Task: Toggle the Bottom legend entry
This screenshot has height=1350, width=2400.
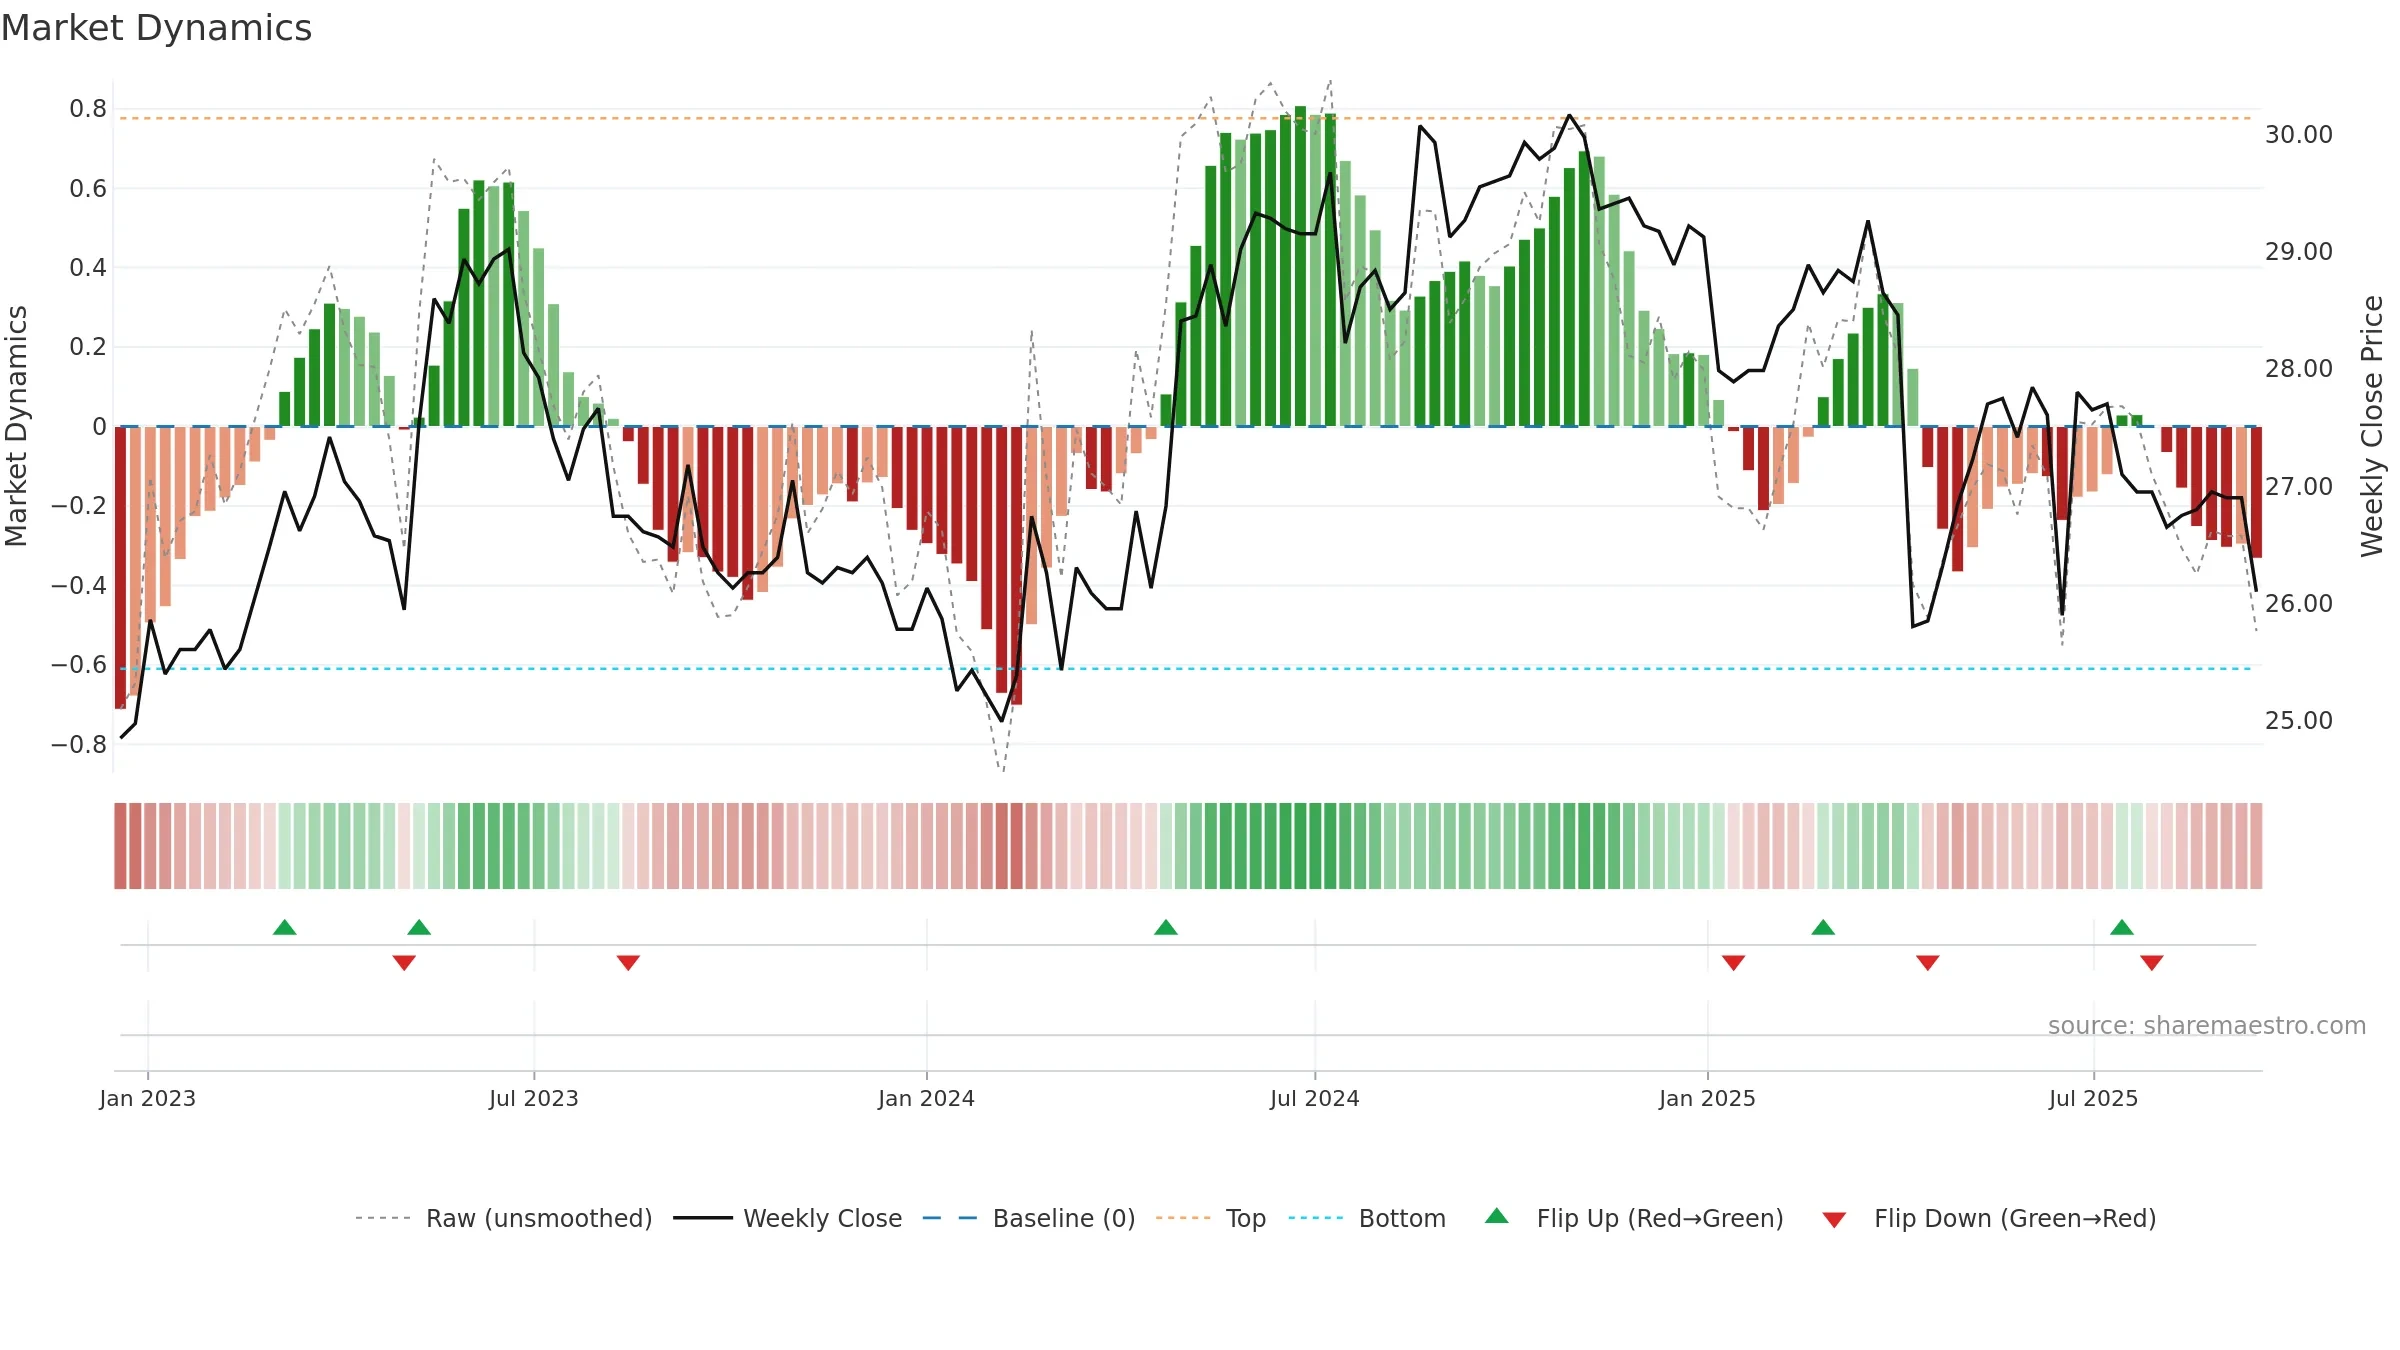Action: tap(1367, 1218)
